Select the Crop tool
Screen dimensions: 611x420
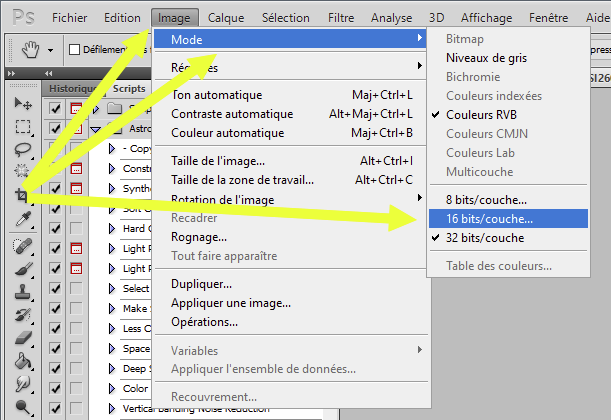pos(22,194)
